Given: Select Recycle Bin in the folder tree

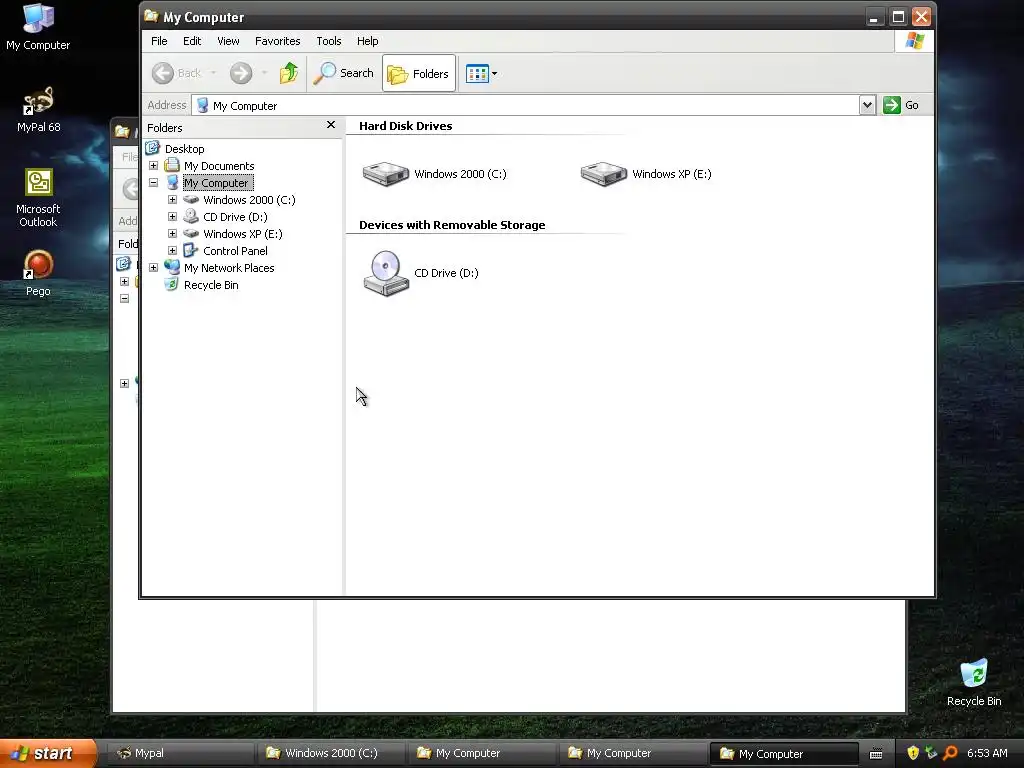Looking at the screenshot, I should pos(211,285).
